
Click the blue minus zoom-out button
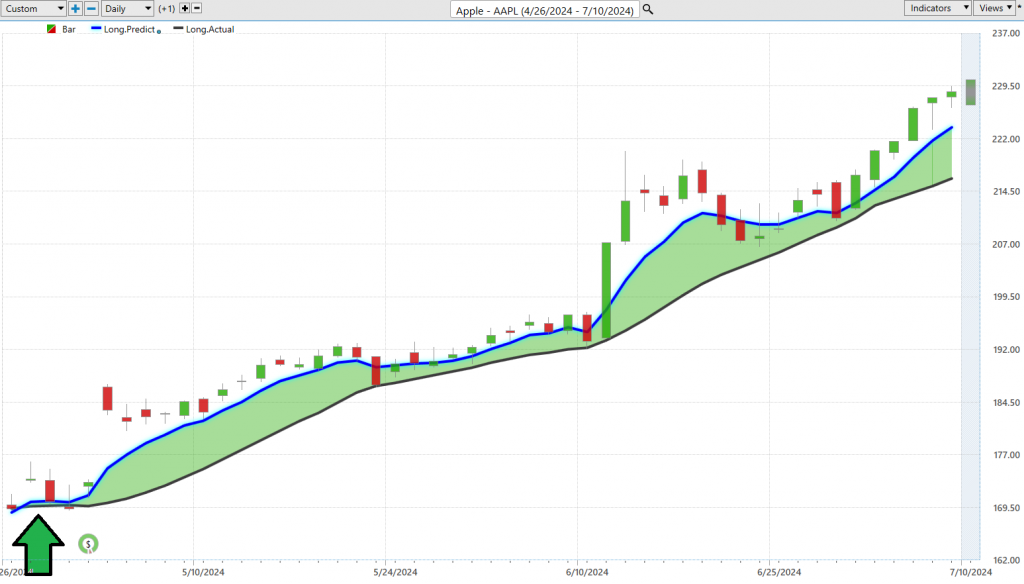click(x=92, y=8)
